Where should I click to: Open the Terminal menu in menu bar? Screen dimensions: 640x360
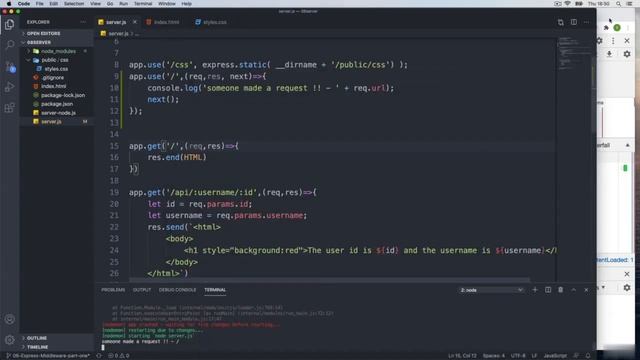point(143,4)
